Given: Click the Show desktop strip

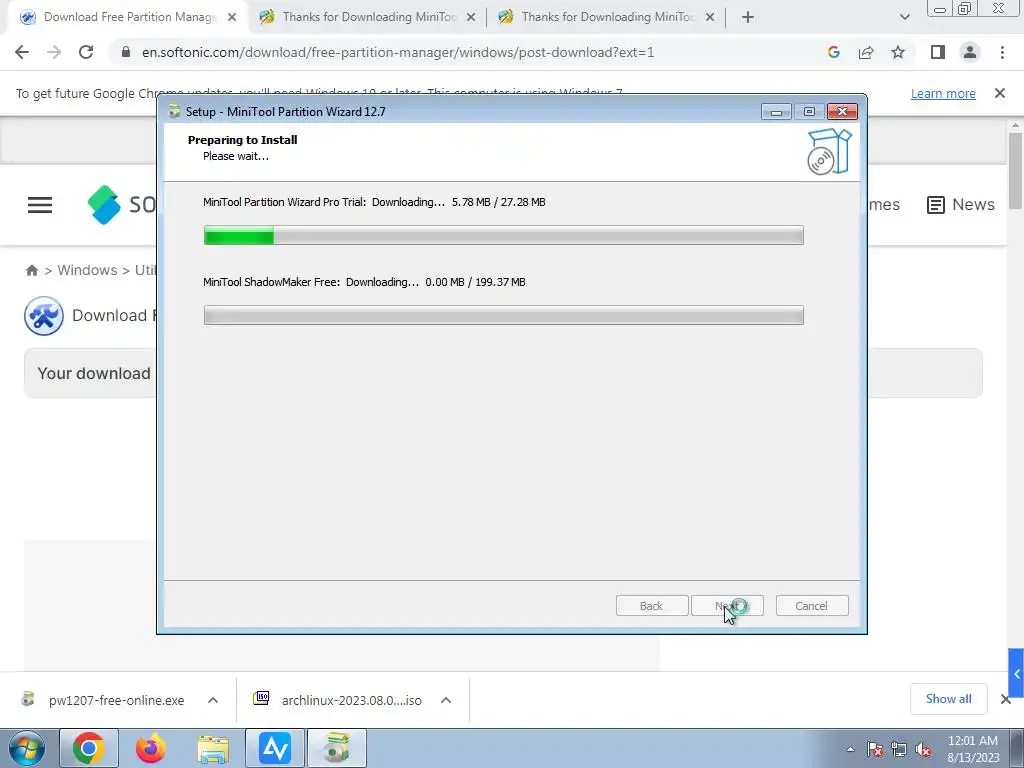Looking at the screenshot, I should 1017,748.
